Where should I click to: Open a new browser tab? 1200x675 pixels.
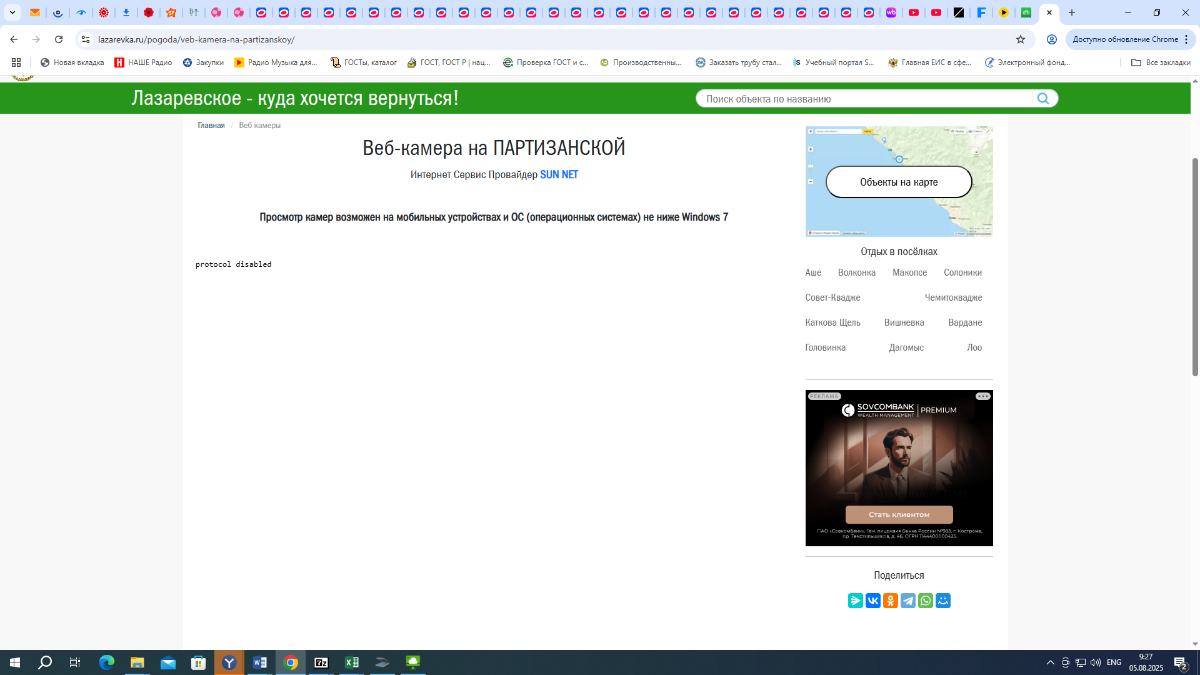1072,13
